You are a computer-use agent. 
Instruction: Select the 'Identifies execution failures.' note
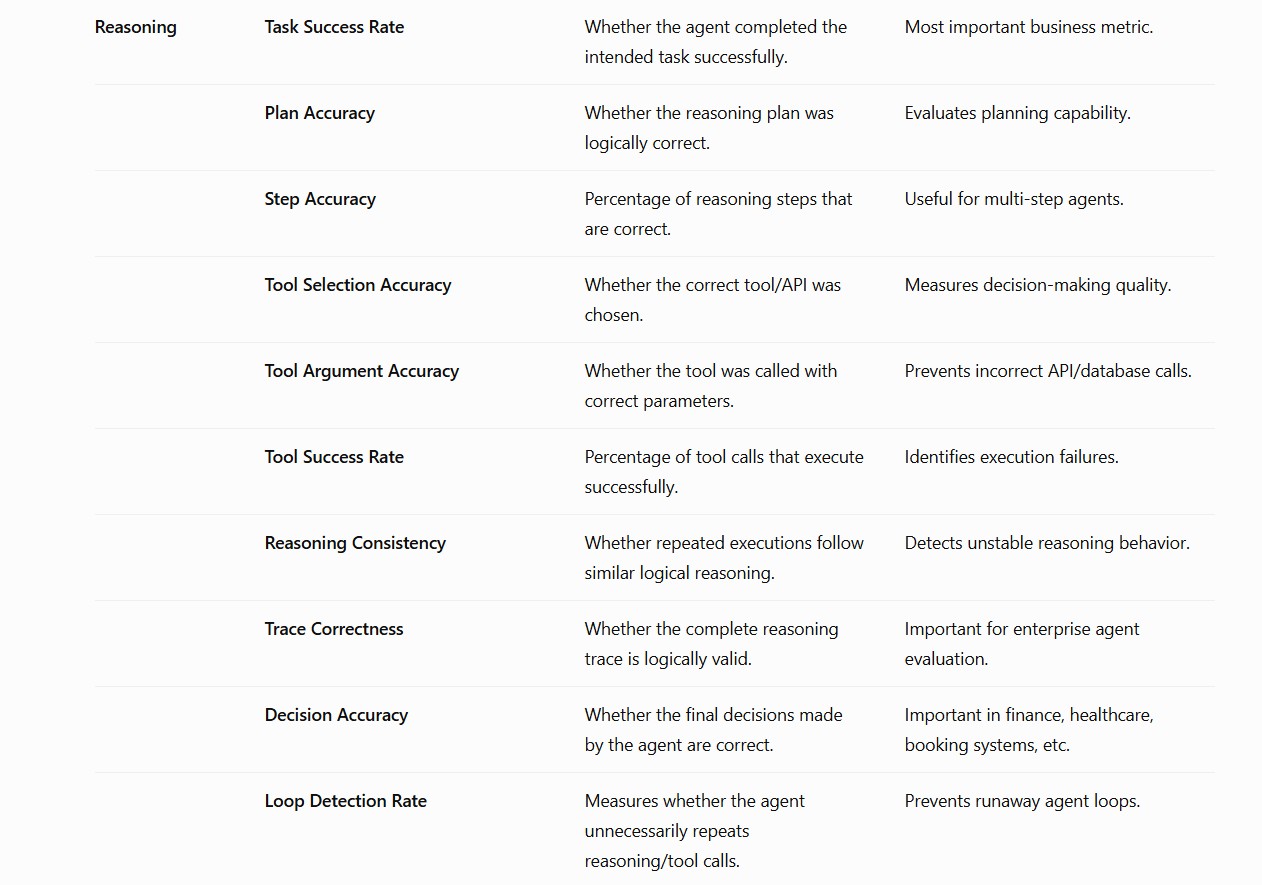pyautogui.click(x=1012, y=458)
